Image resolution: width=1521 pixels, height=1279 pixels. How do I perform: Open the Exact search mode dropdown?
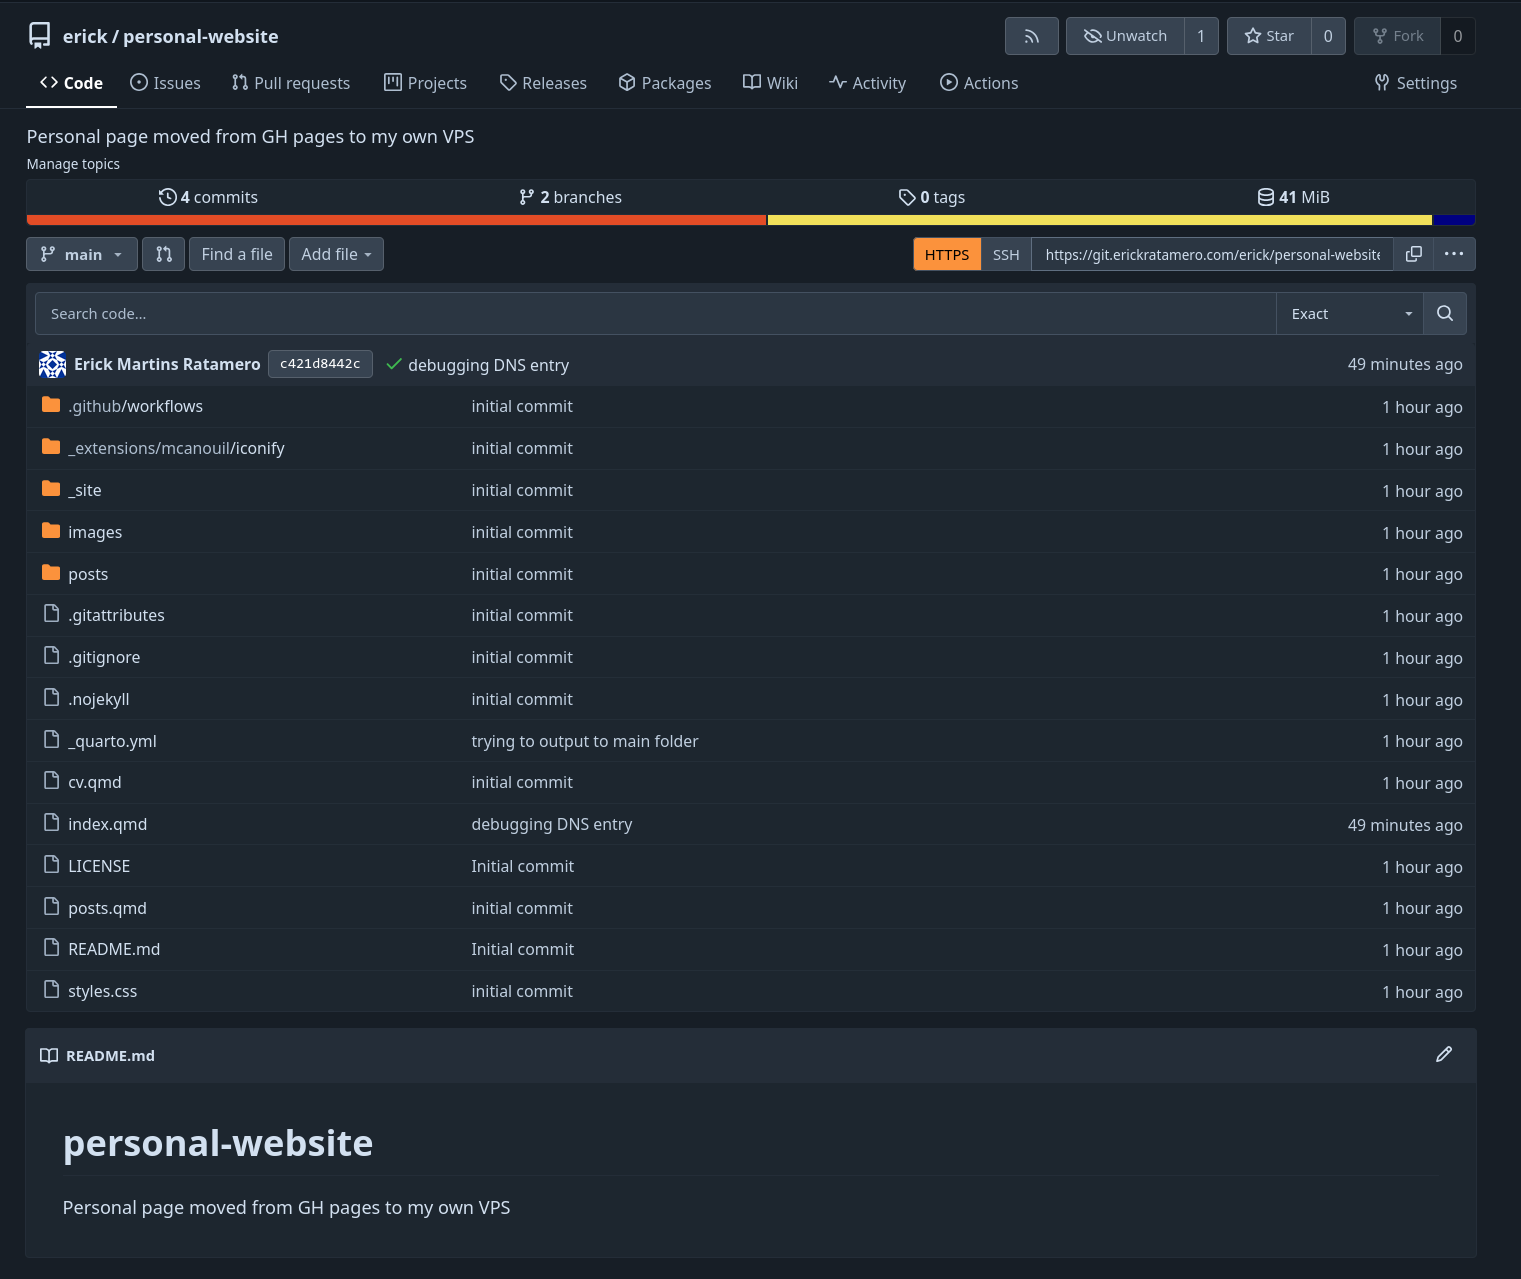1350,314
